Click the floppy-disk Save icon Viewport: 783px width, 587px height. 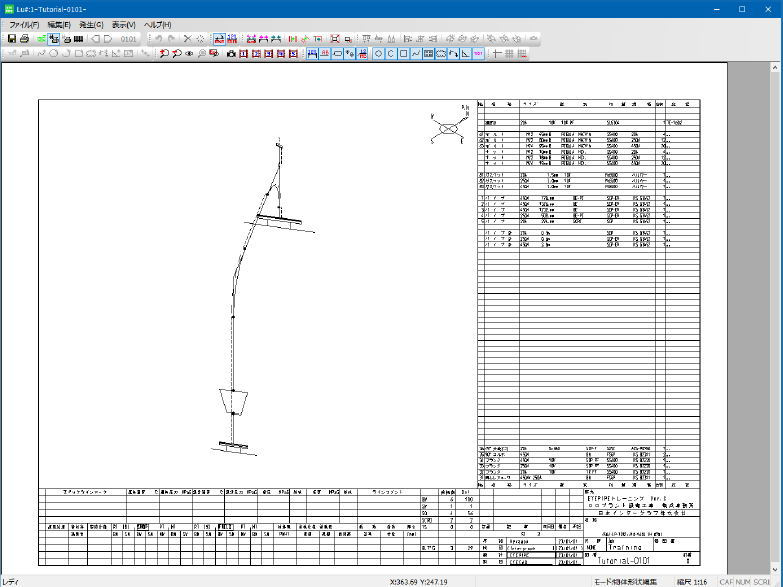point(12,38)
